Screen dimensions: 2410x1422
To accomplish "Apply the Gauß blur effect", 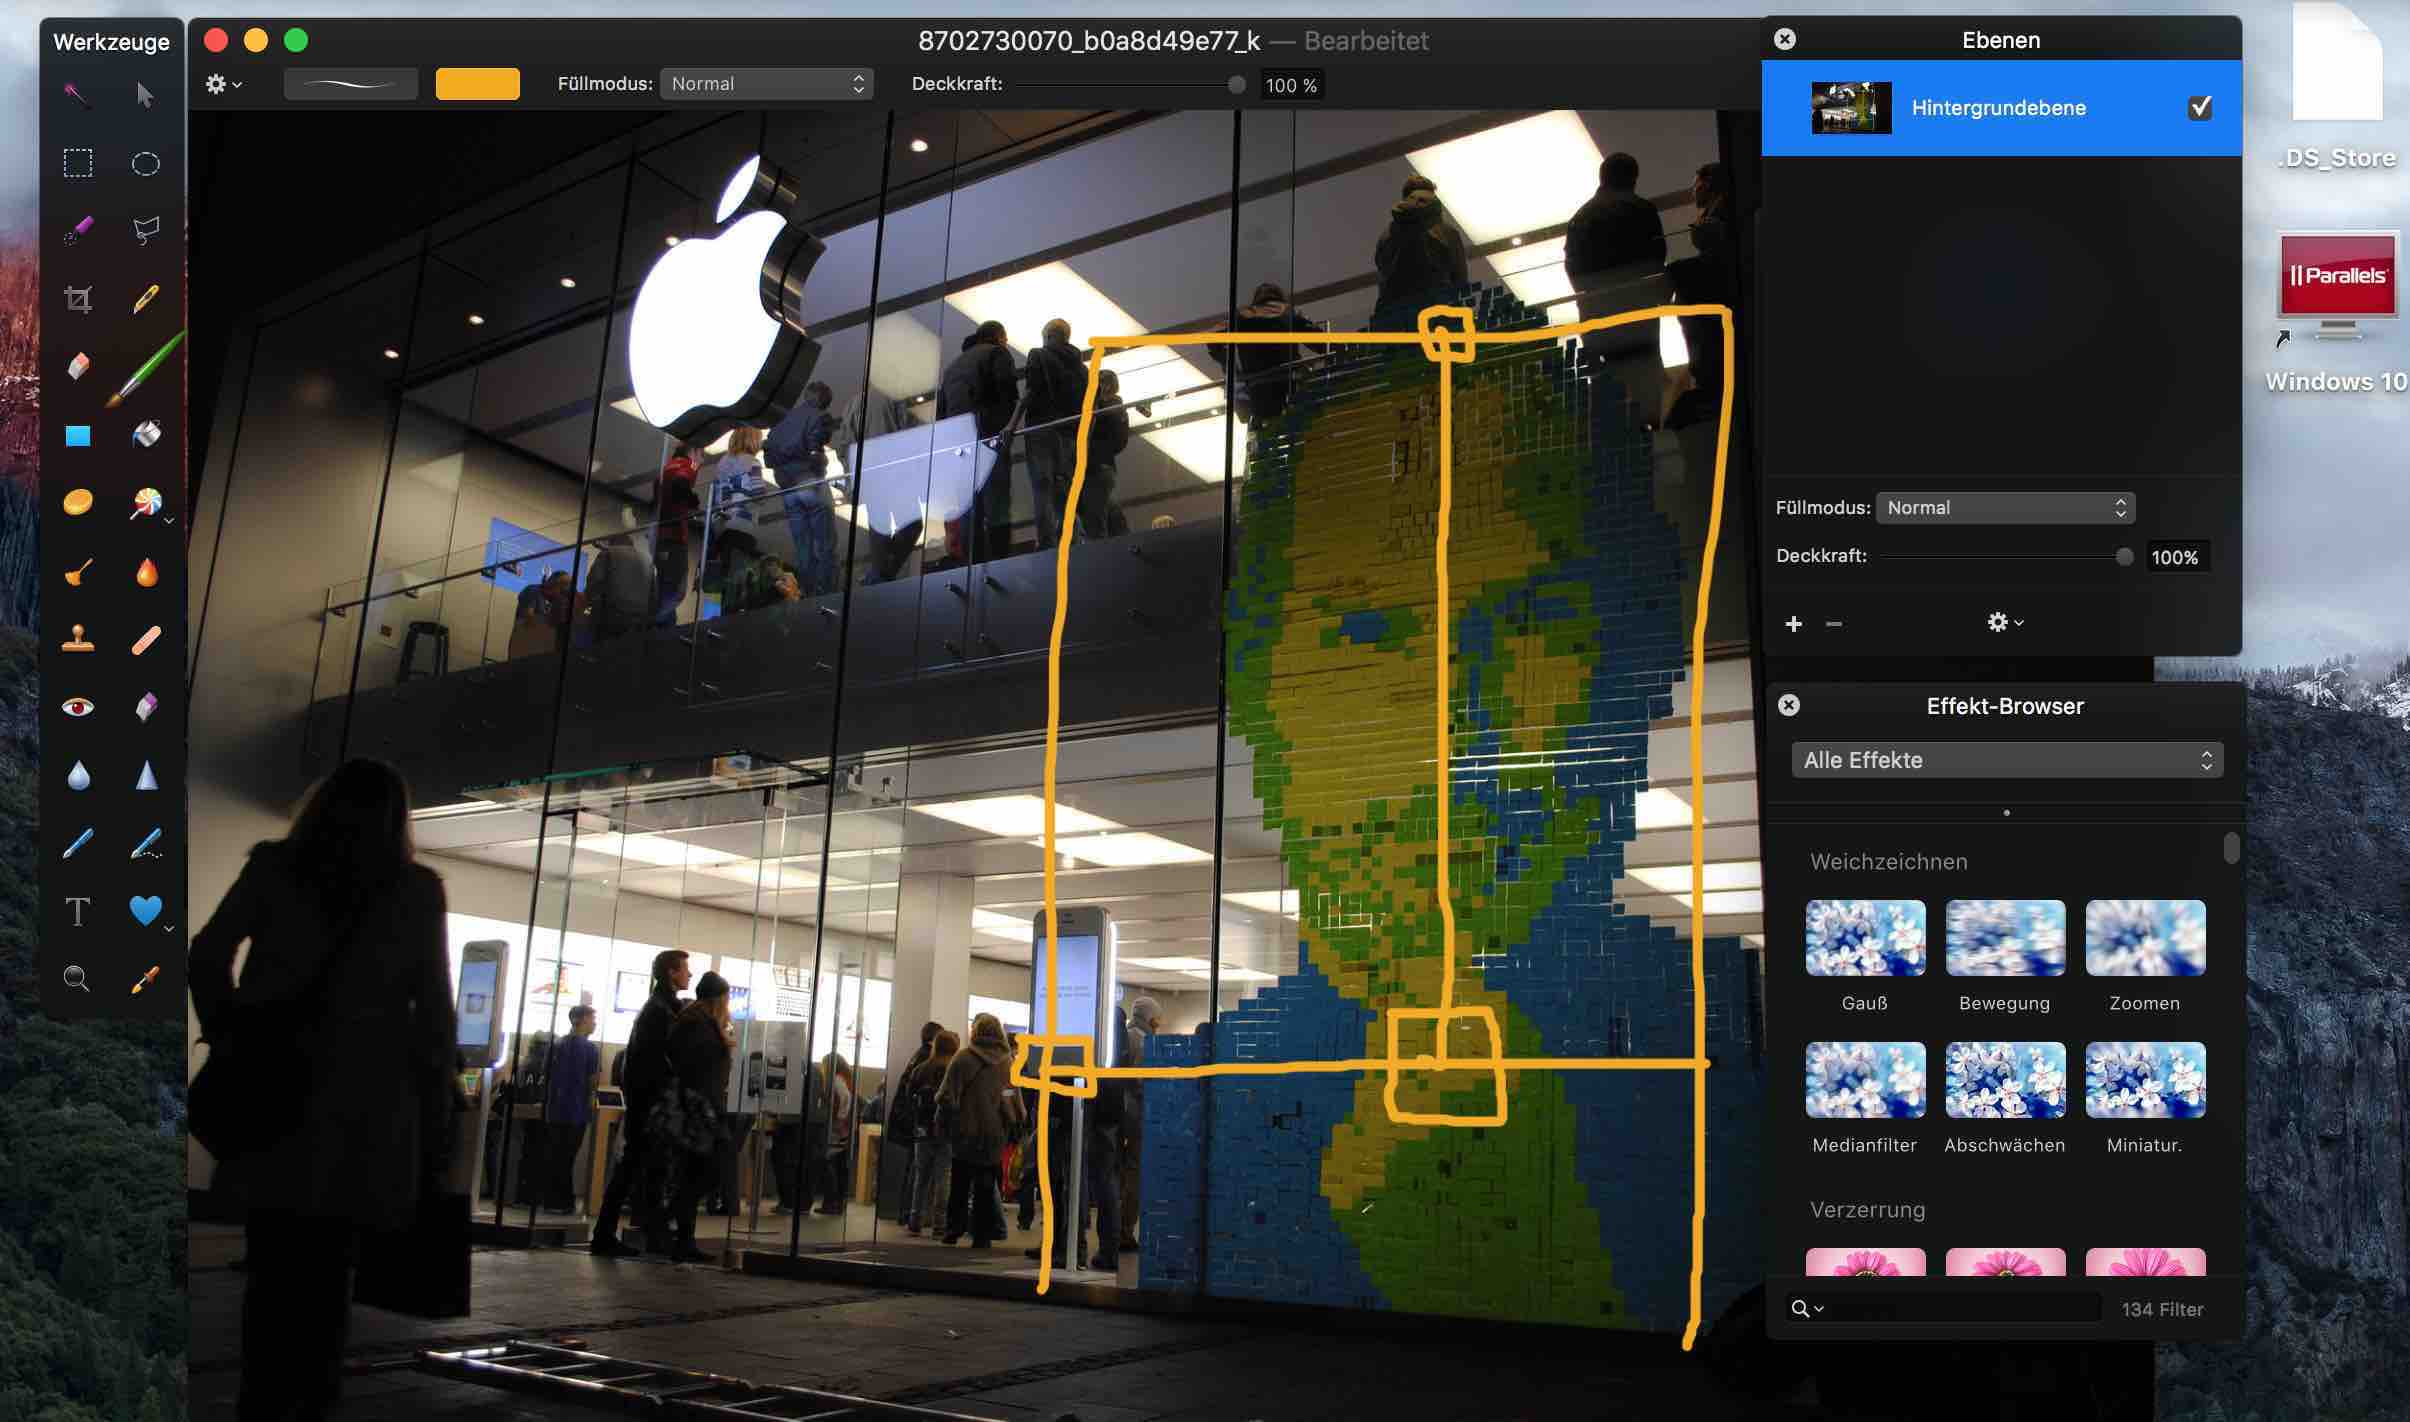I will click(x=1865, y=938).
